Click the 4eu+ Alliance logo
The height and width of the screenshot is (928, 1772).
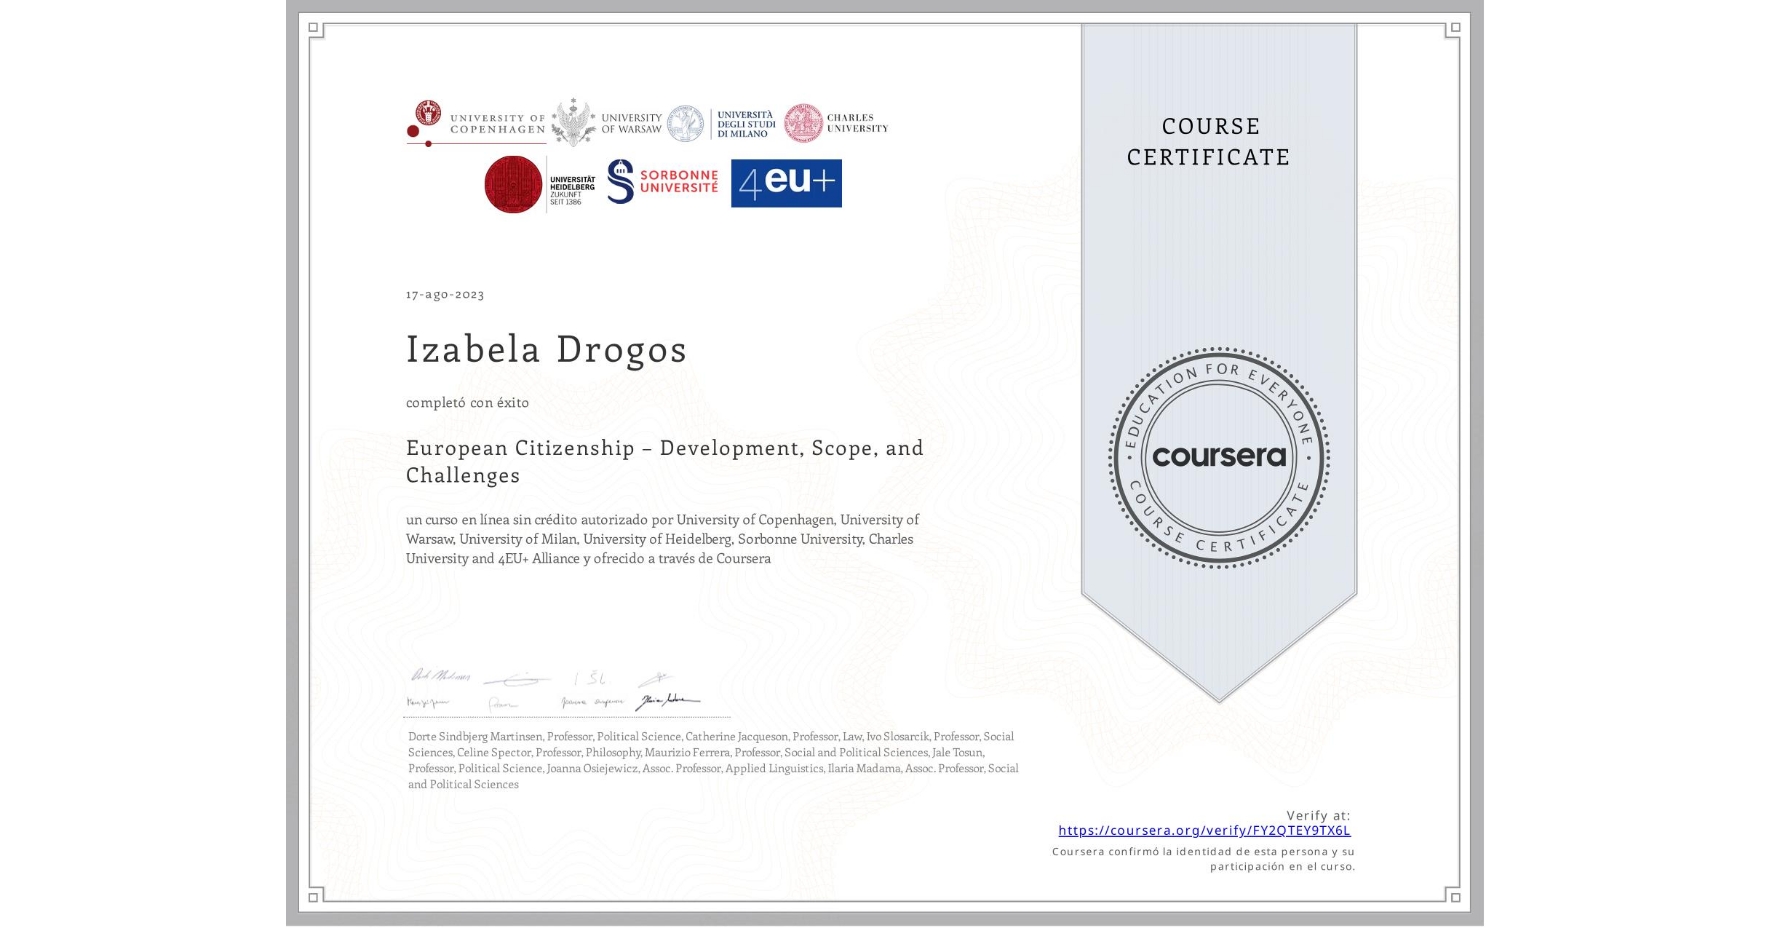(786, 184)
